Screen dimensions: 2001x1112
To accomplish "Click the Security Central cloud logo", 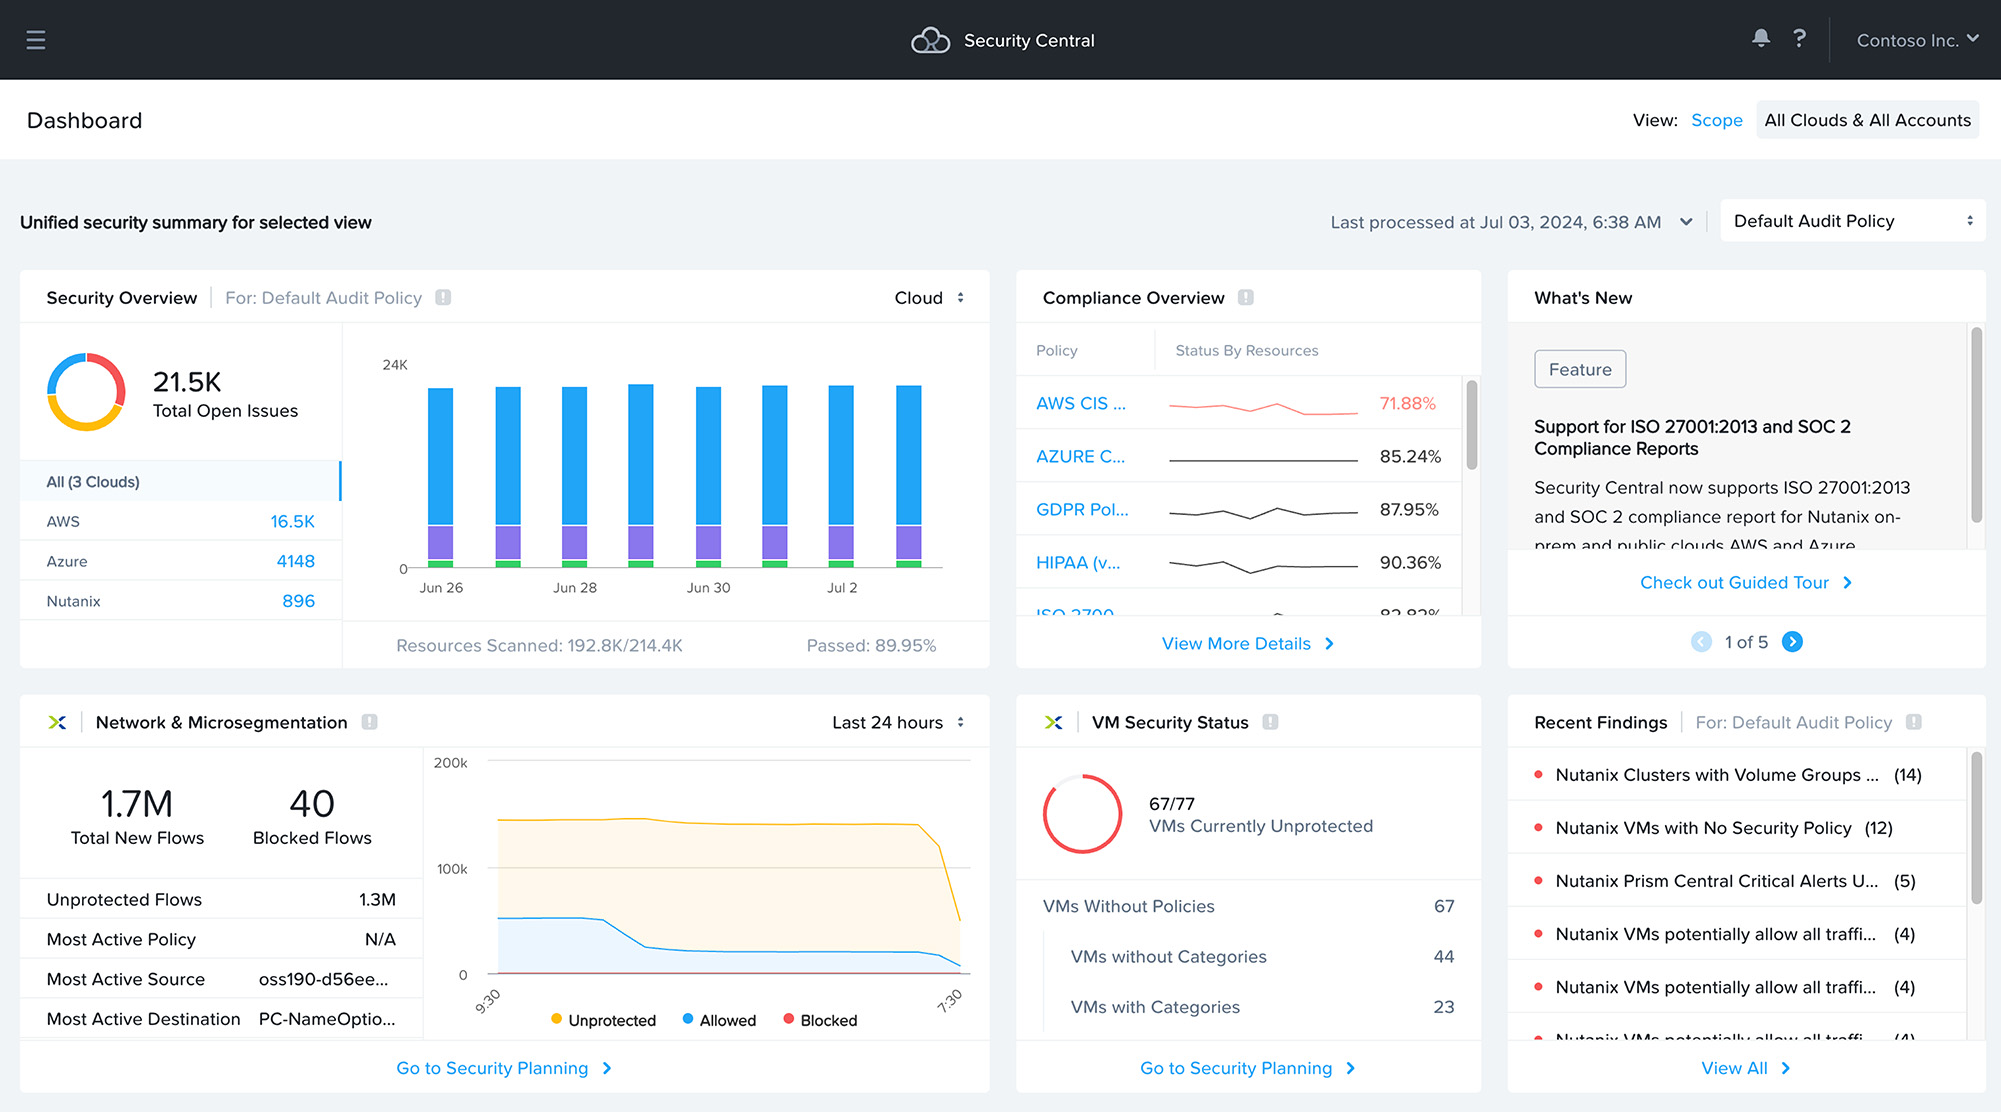I will [929, 39].
